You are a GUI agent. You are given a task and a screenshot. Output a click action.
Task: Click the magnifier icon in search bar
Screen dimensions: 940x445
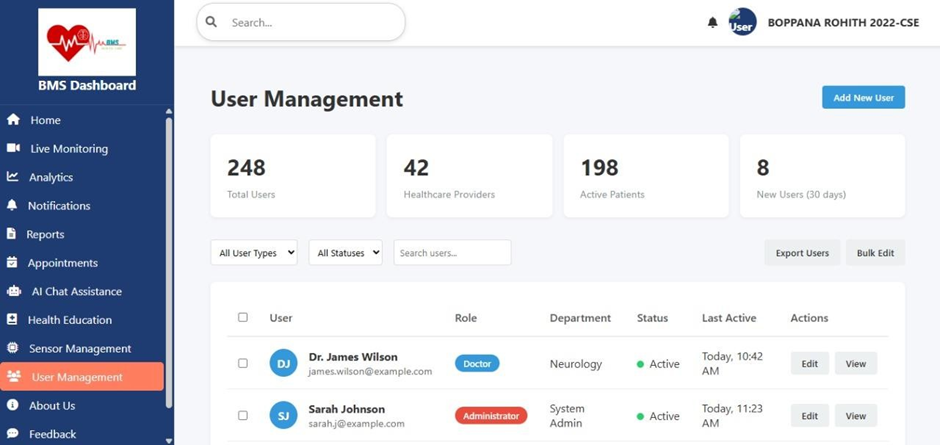(x=211, y=22)
